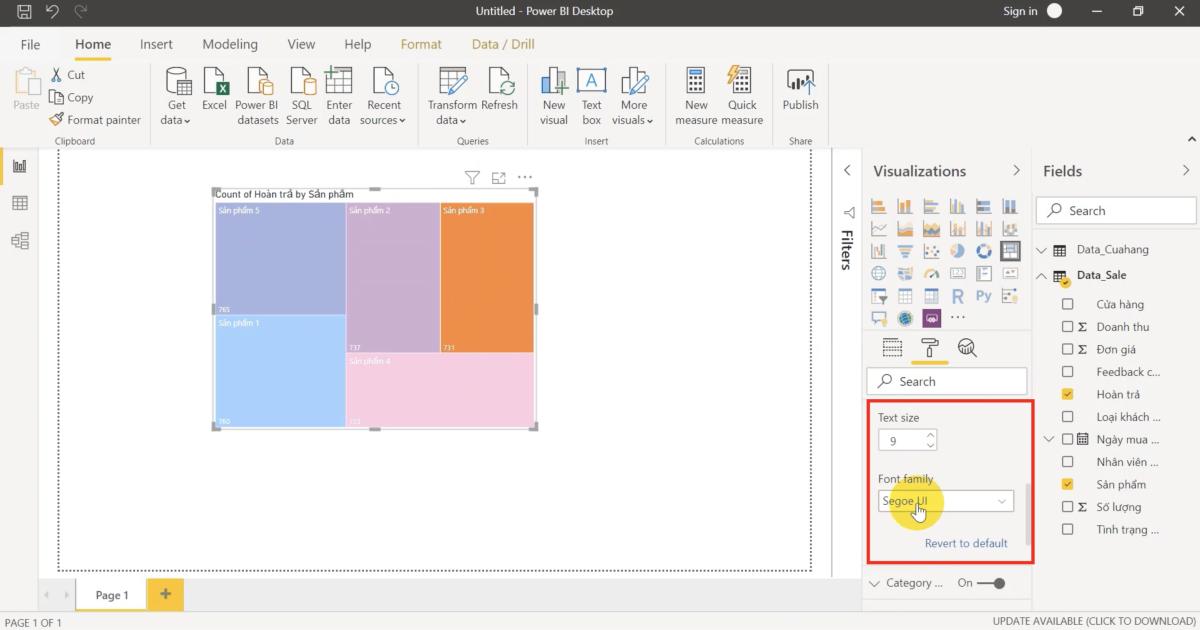This screenshot has width=1200, height=630.
Task: Select the R script visual icon
Action: click(x=957, y=296)
